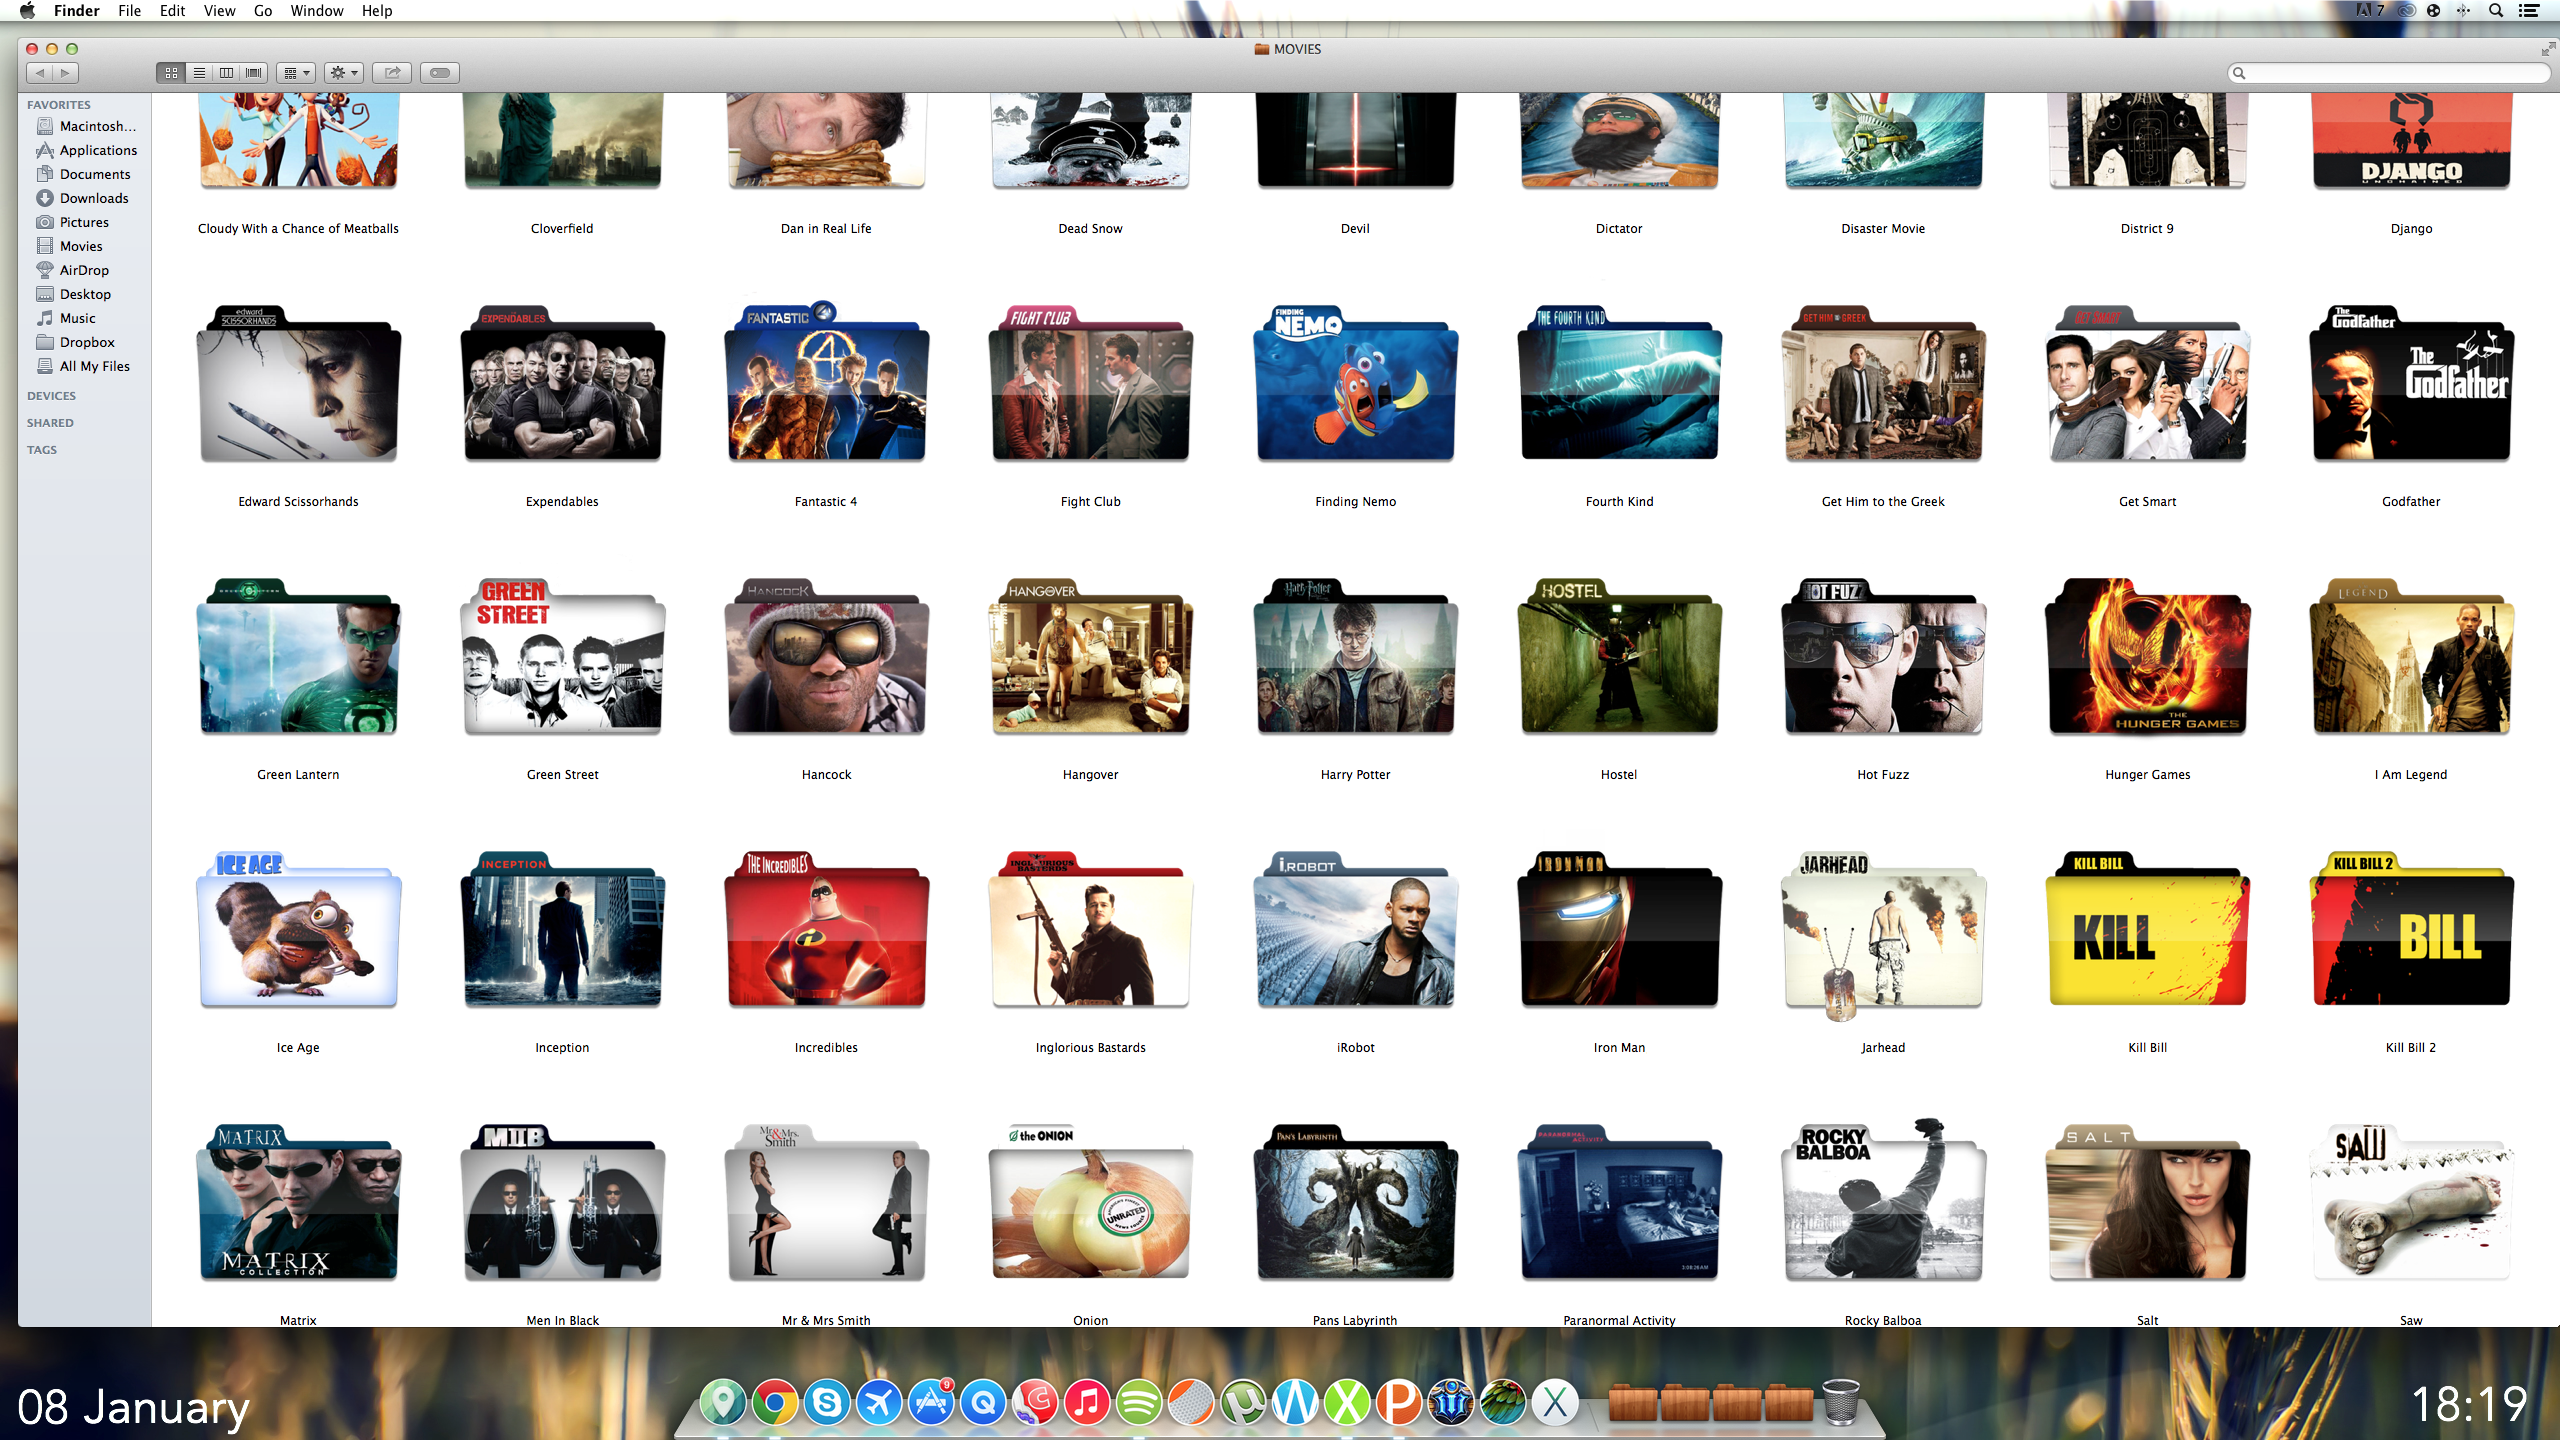Image resolution: width=2560 pixels, height=1440 pixels.
Task: Go forward with the toolbar forward arrow
Action: coord(66,73)
